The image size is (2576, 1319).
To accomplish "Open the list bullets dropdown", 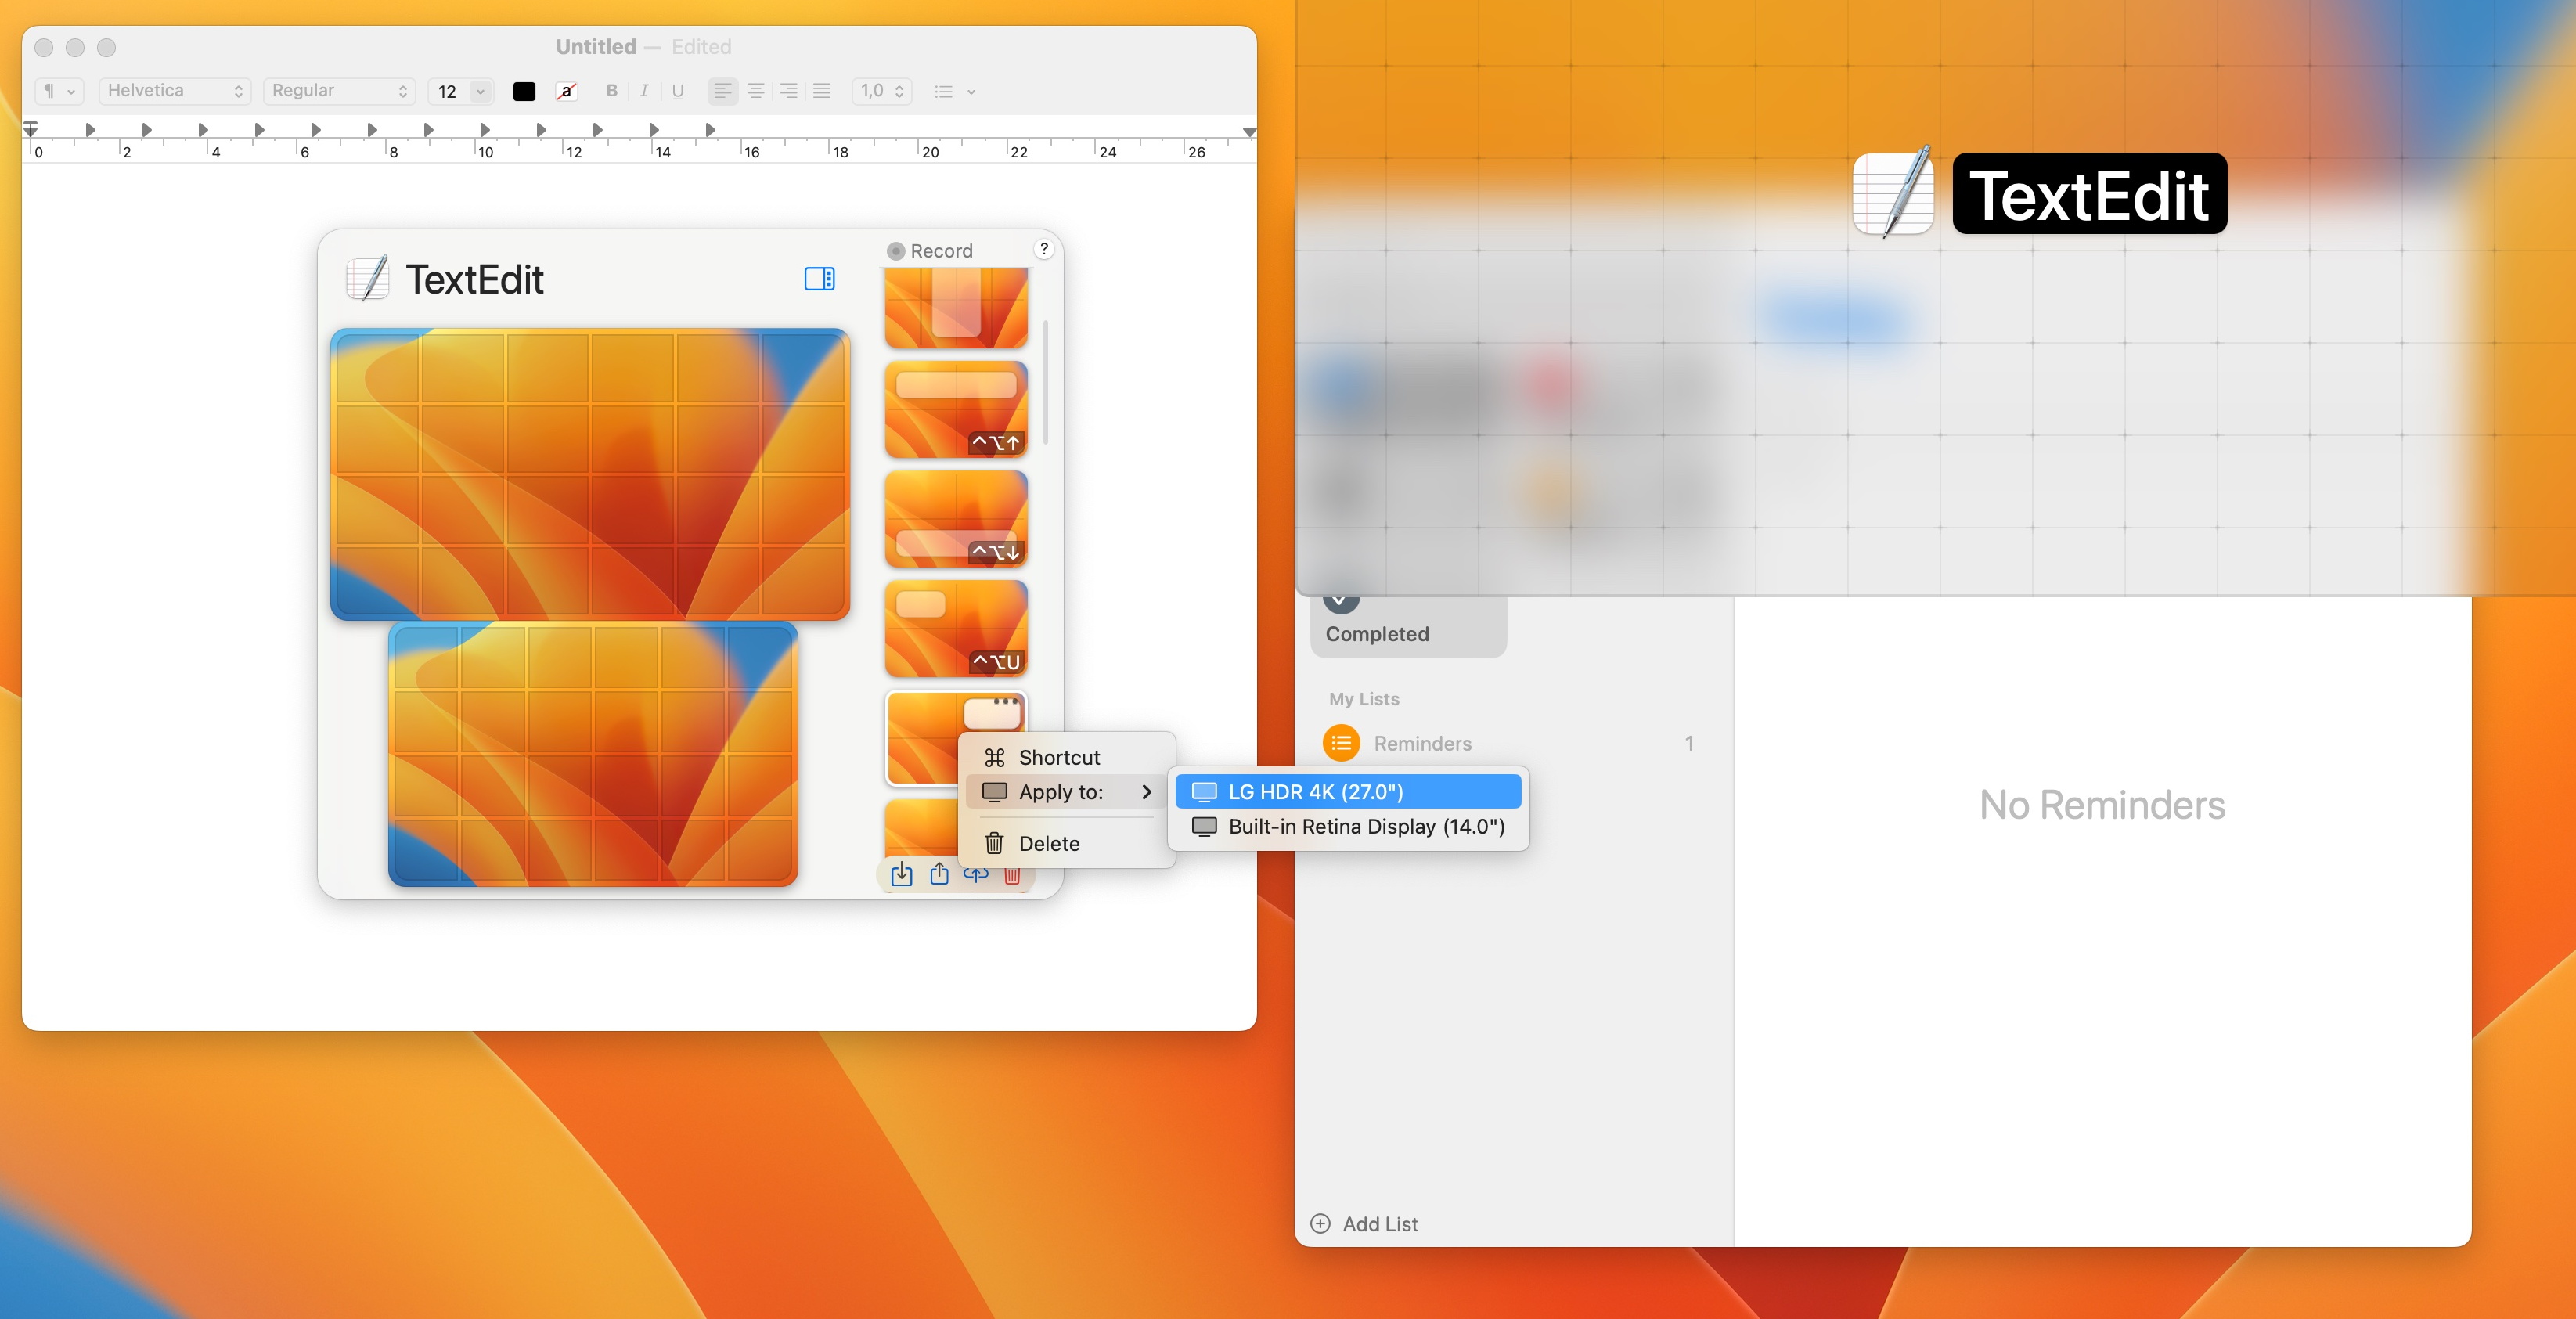I will click(x=954, y=92).
